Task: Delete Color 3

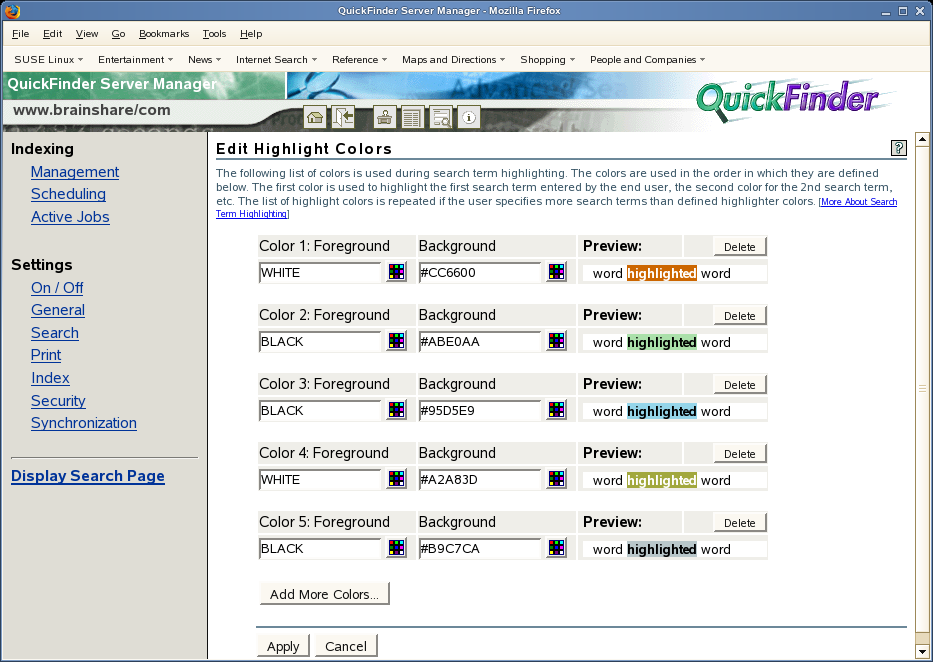Action: click(740, 385)
